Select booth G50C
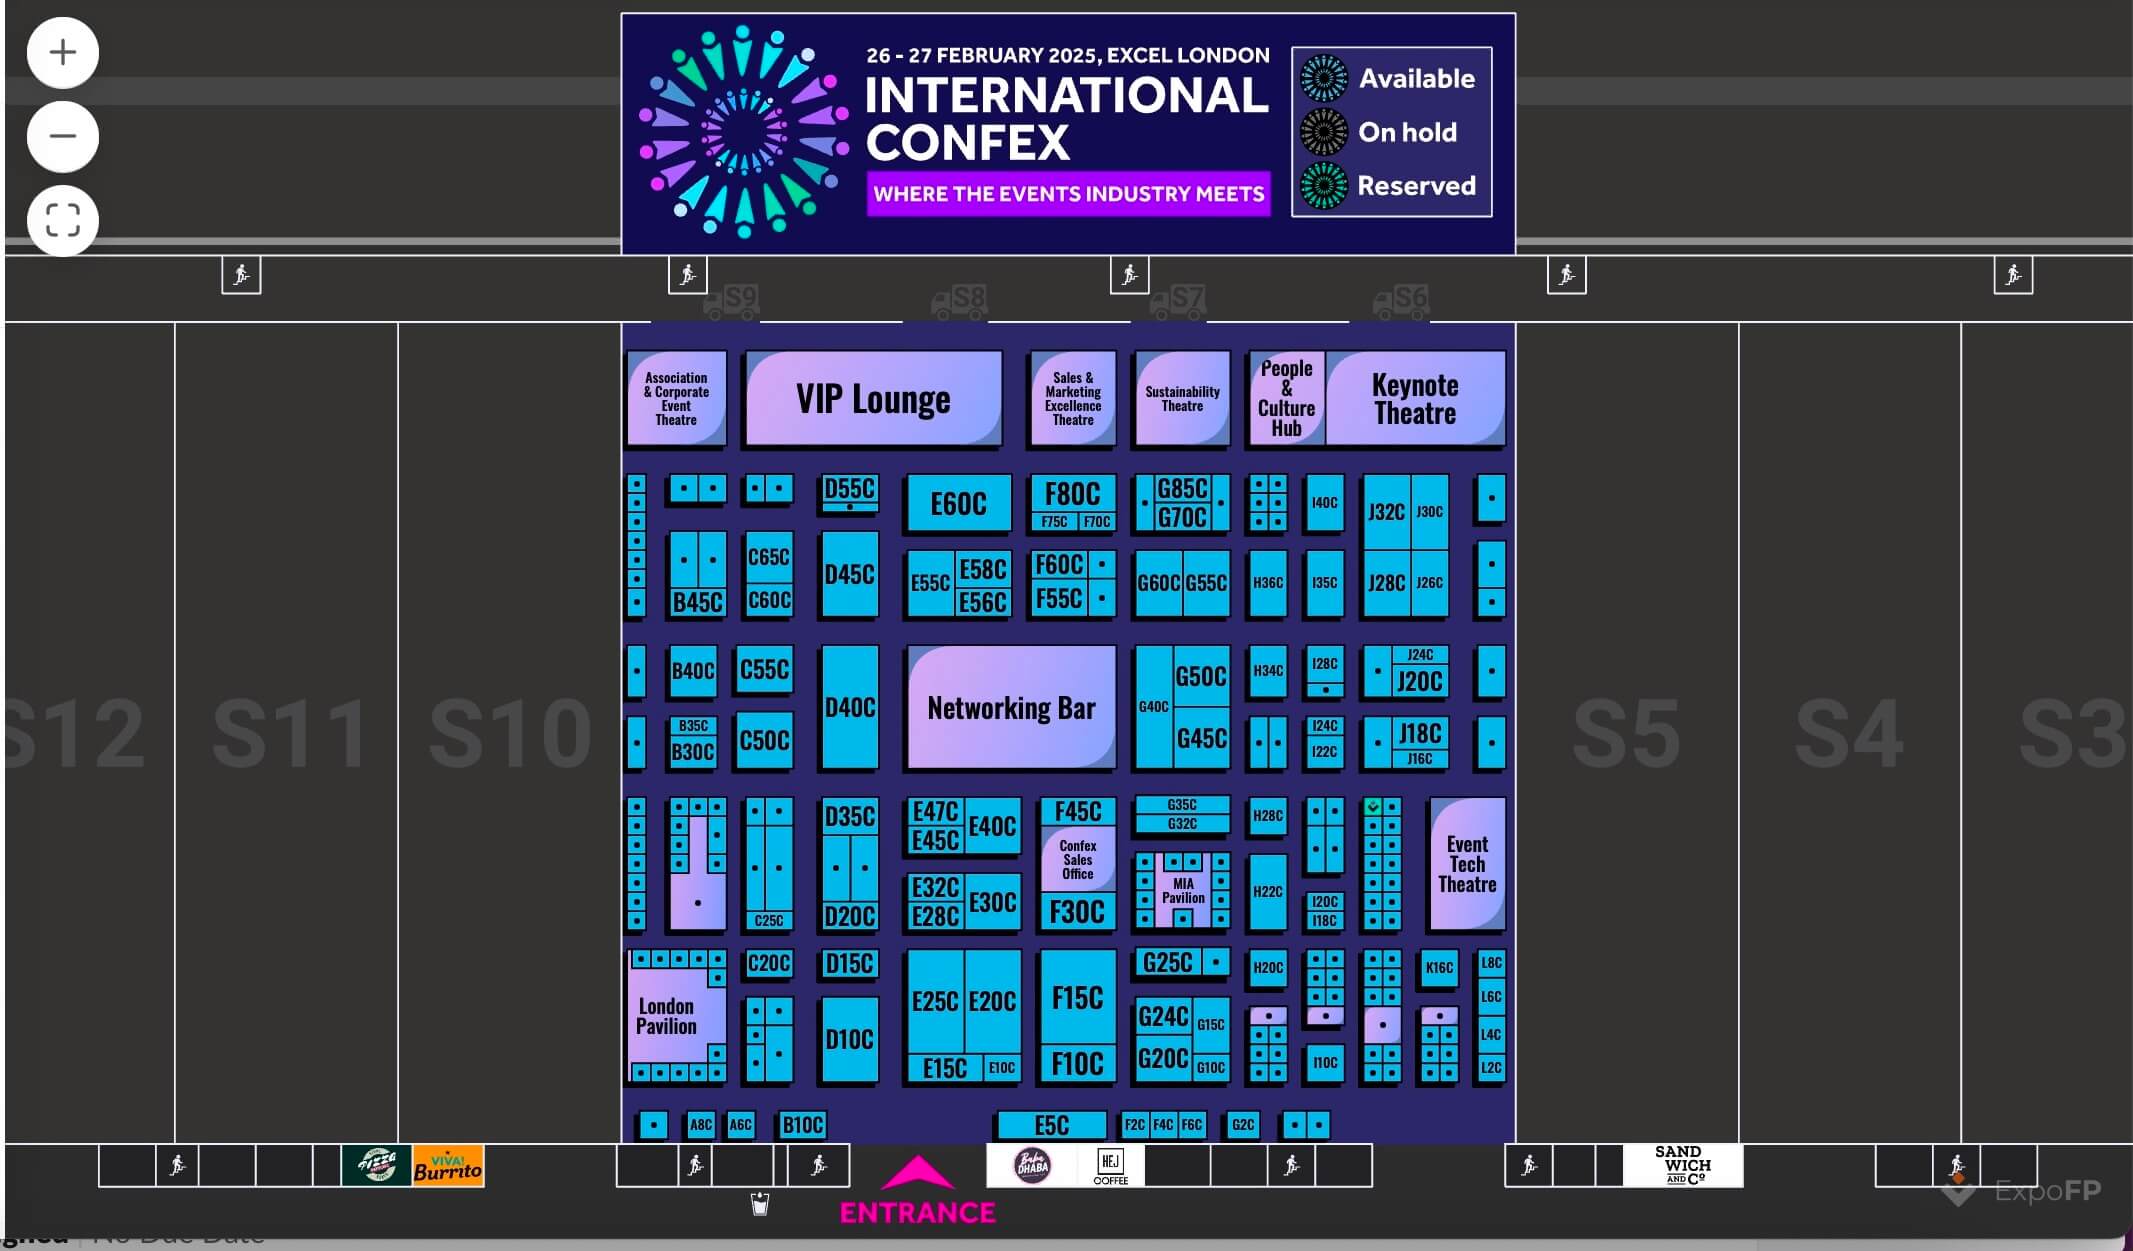The image size is (2133, 1251). 1201,676
